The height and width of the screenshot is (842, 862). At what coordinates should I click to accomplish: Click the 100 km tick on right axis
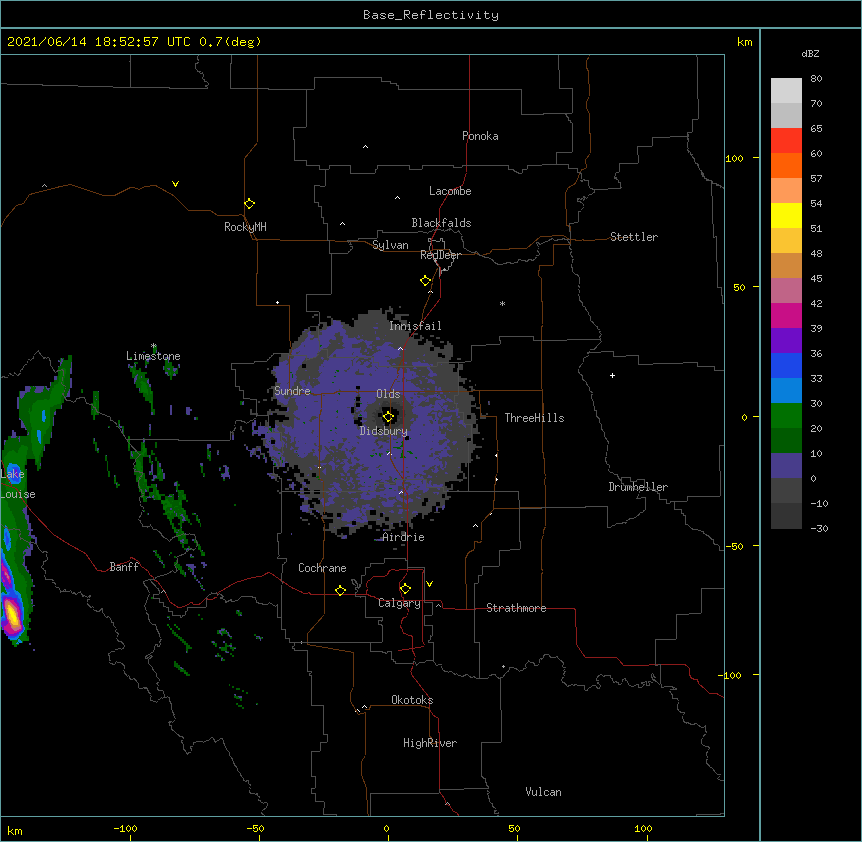tap(756, 158)
